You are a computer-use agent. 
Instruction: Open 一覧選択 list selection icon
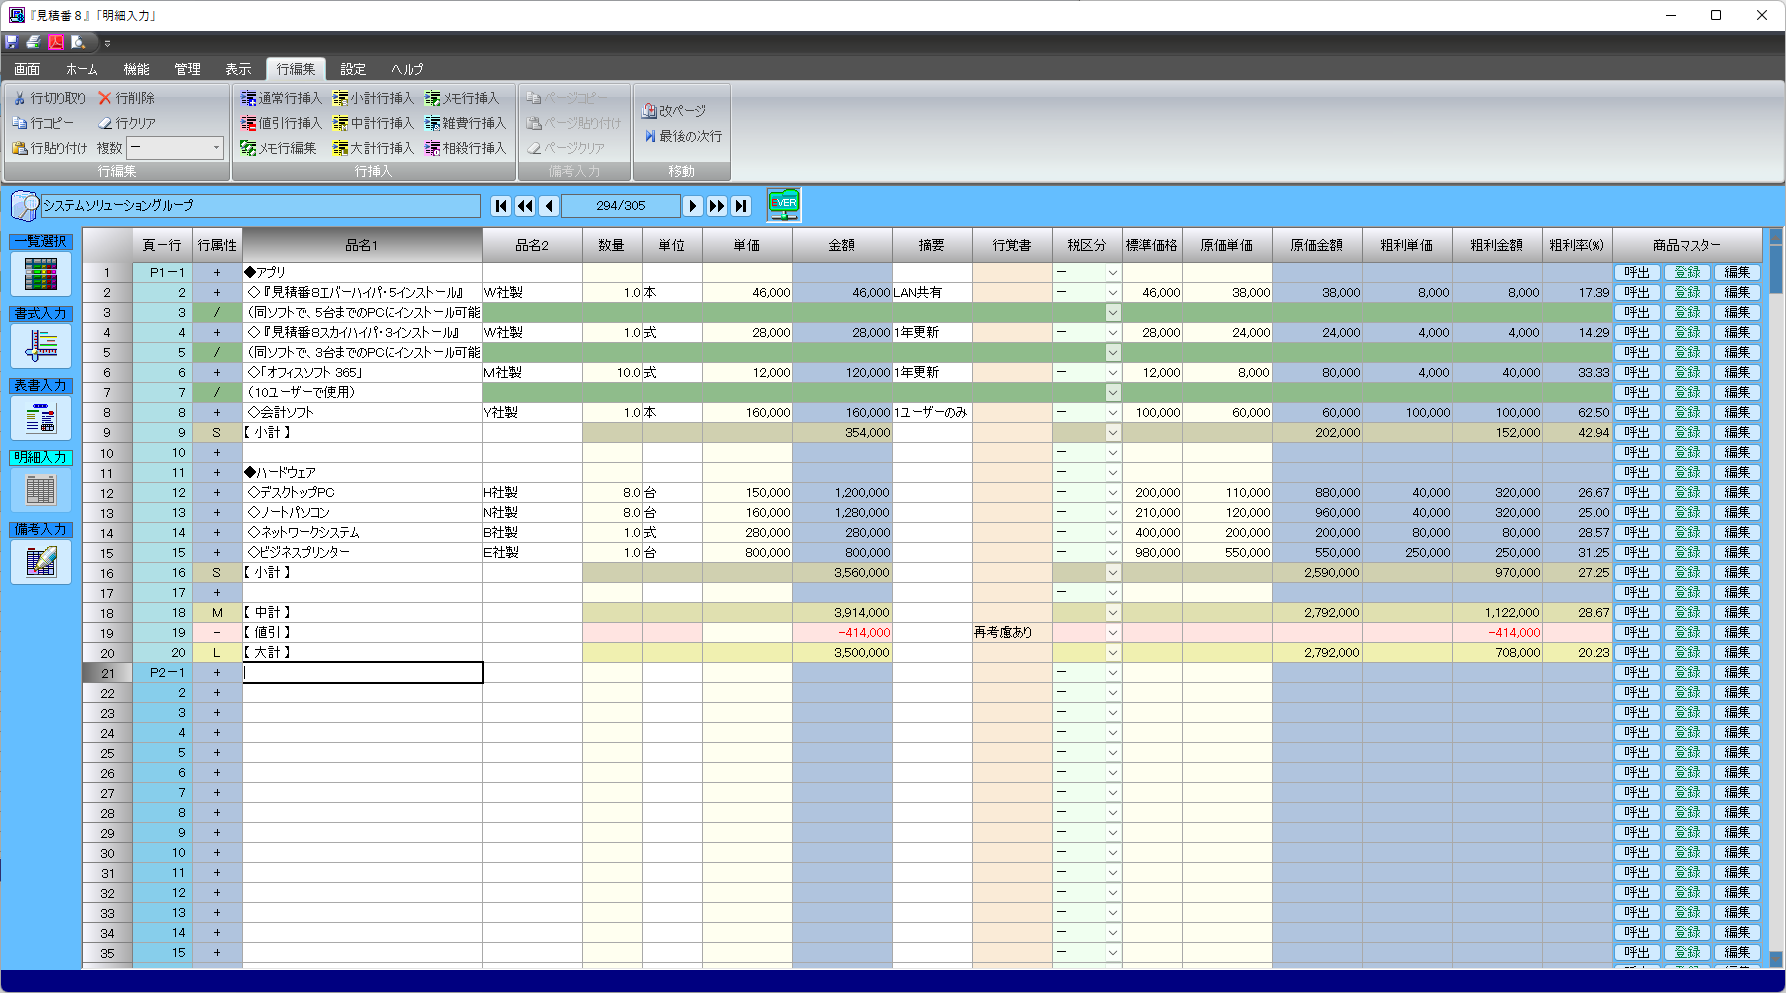tap(41, 273)
